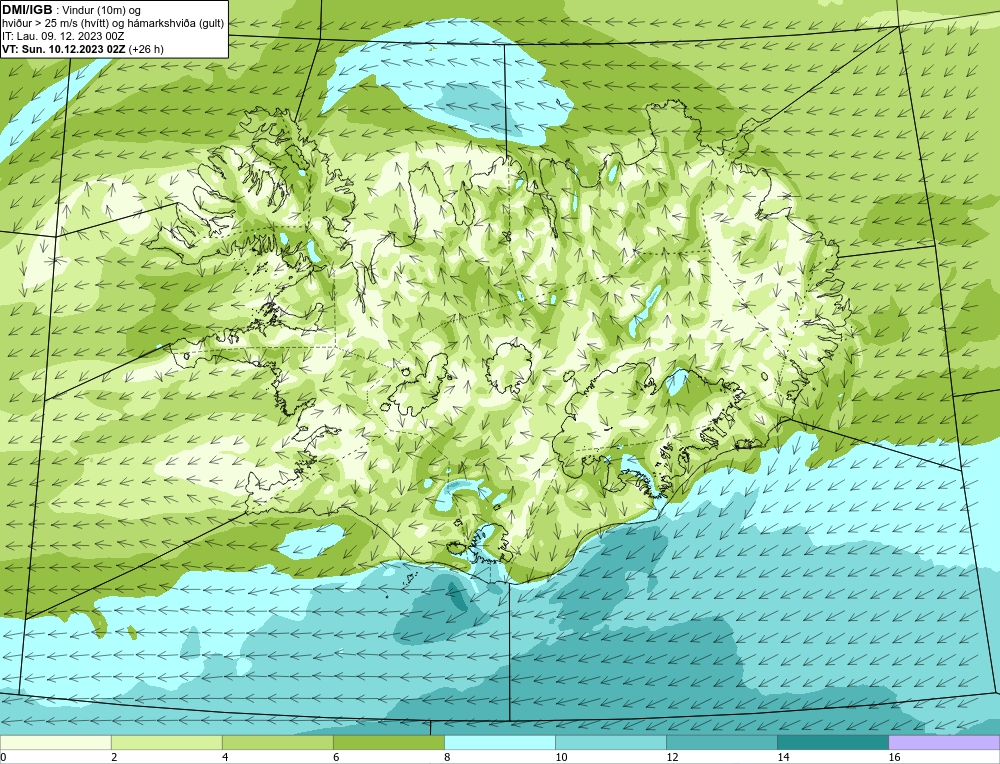Viewport: 1000px width, 764px height.
Task: Click the pale 0–2 m/s legend swatch
Action: 55,742
